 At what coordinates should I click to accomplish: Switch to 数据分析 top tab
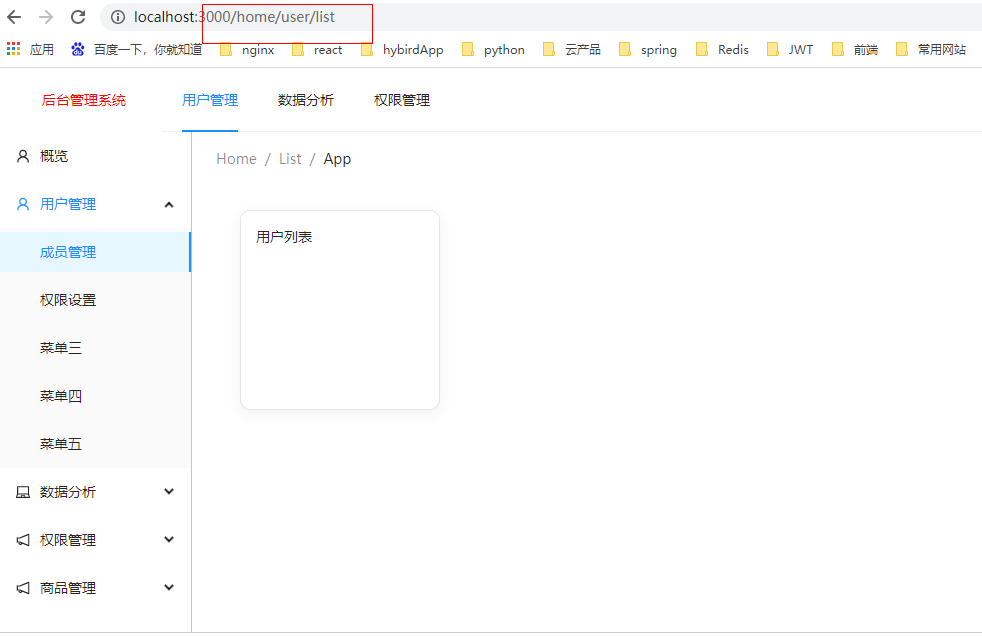click(306, 100)
